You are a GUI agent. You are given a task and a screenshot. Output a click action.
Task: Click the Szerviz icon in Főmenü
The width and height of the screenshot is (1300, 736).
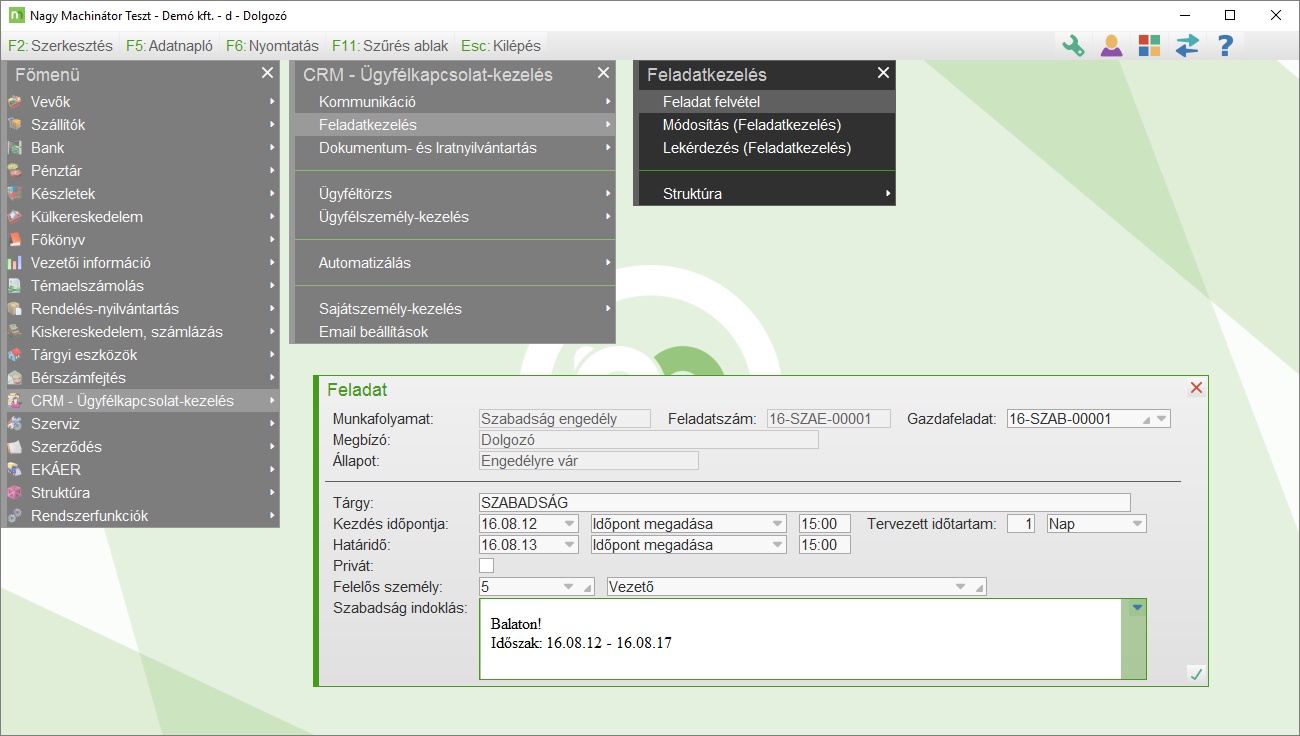tap(15, 424)
